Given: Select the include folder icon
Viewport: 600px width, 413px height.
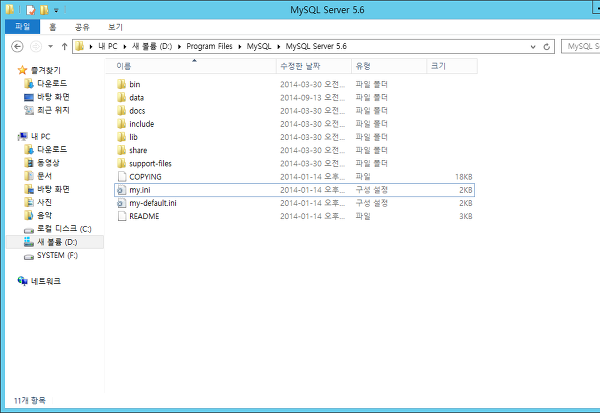Looking at the screenshot, I should tap(121, 124).
